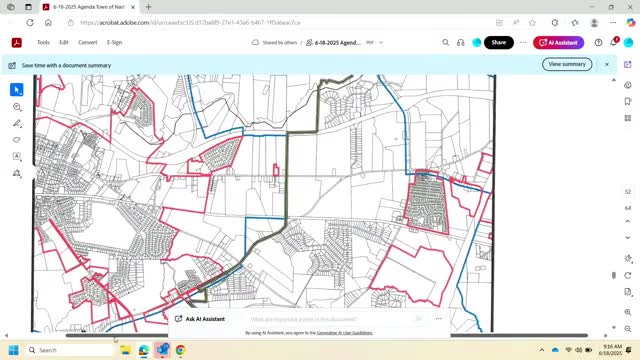The width and height of the screenshot is (640, 360).
Task: Dismiss the document summary banner
Action: (607, 64)
